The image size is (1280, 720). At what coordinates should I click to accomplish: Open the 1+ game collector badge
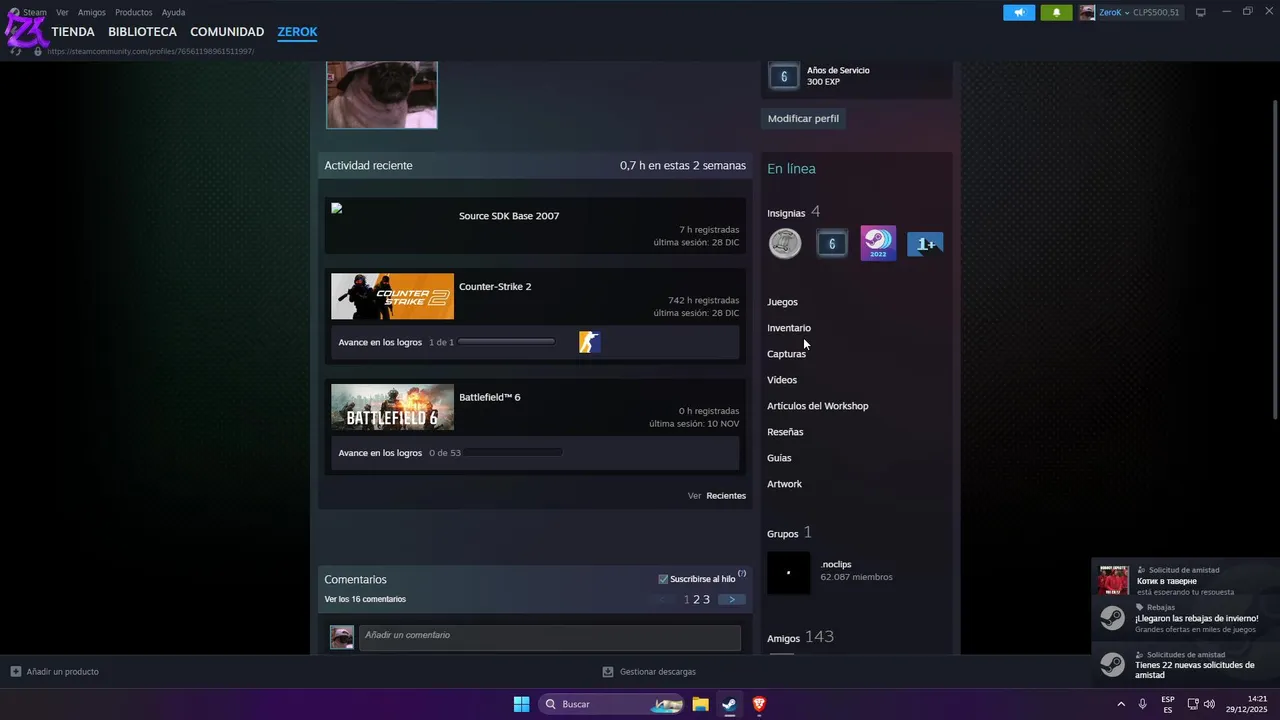pos(925,244)
